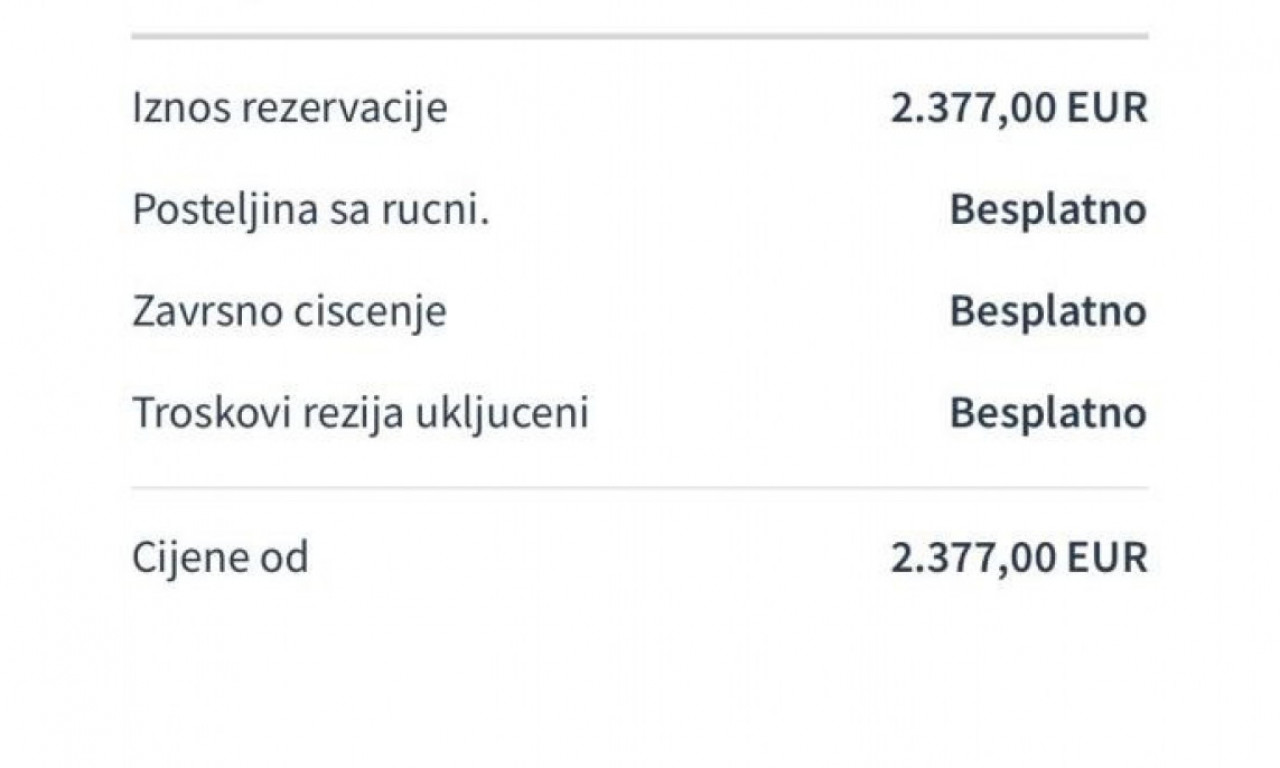The image size is (1280, 768).
Task: Select the Iznos rezervacije label
Action: [x=290, y=109]
